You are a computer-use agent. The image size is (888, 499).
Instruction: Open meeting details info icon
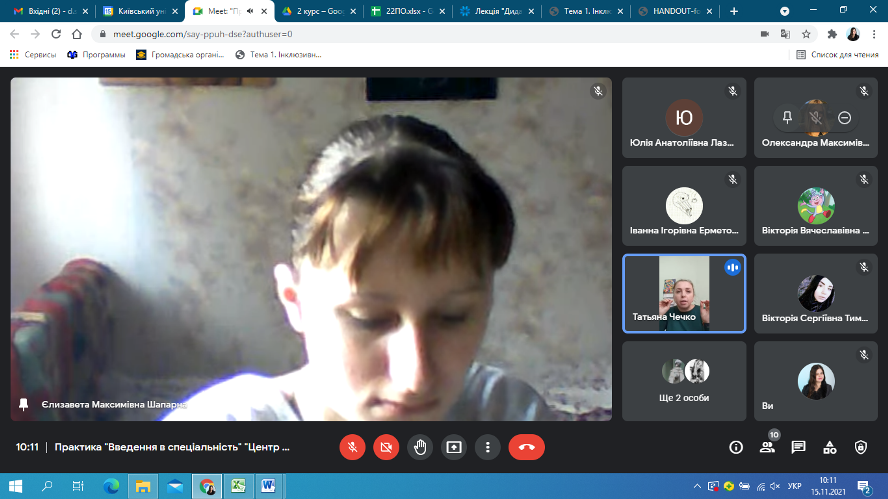pos(736,447)
